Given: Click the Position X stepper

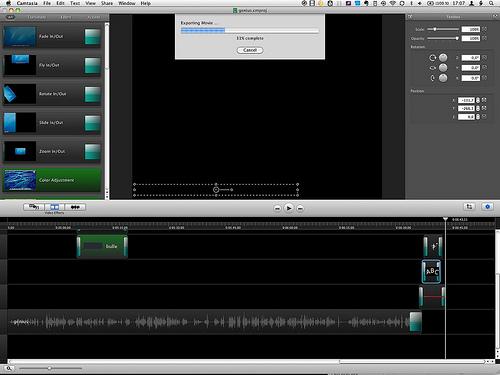Looking at the screenshot, I should (x=478, y=100).
